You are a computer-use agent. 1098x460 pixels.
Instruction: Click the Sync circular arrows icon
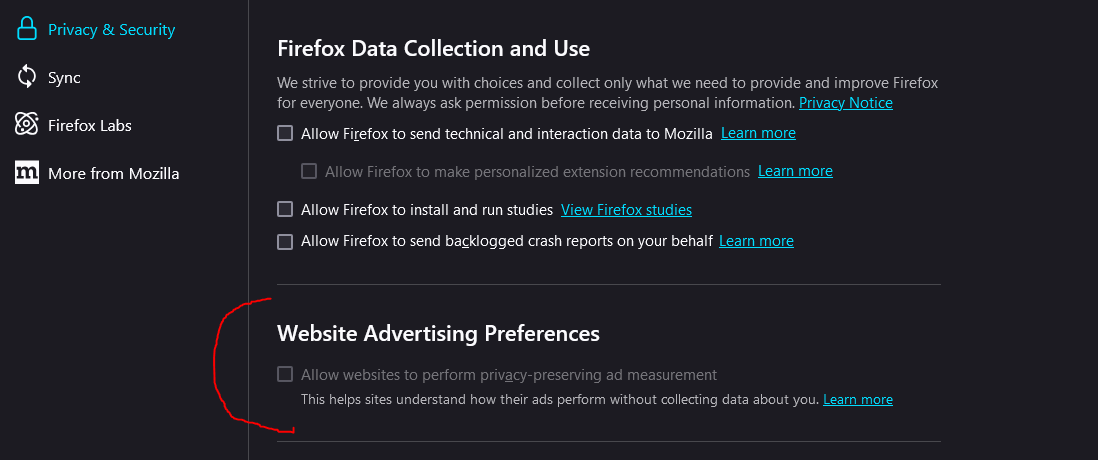[x=27, y=77]
